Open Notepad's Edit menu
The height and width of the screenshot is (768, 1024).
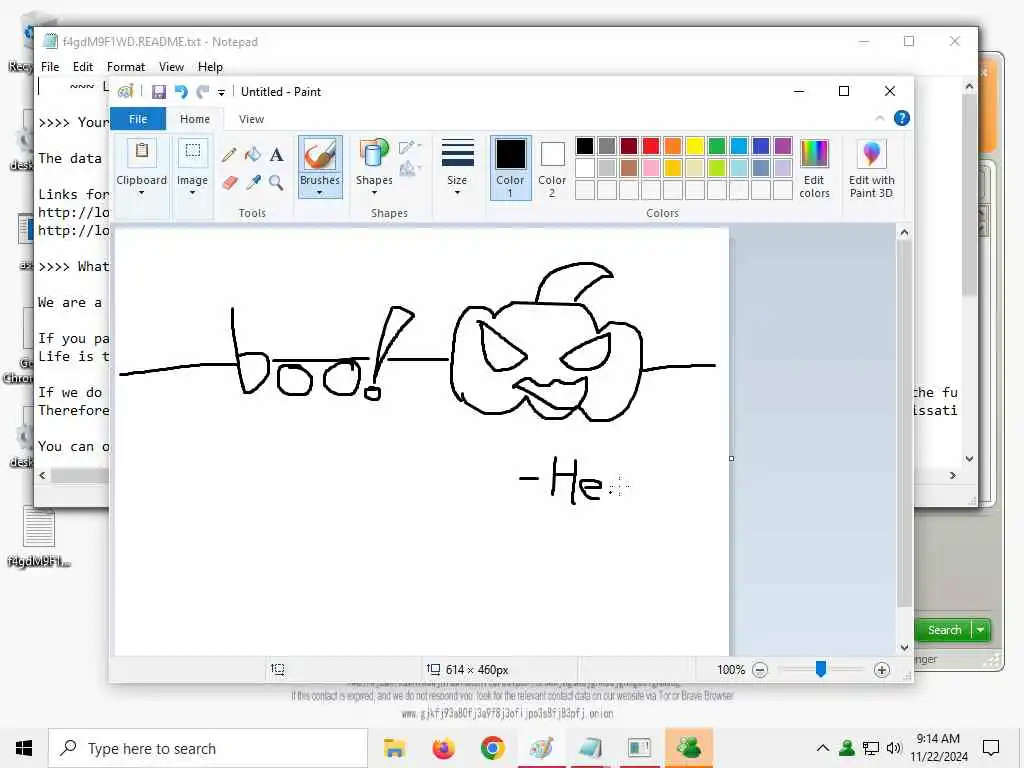pyautogui.click(x=82, y=67)
